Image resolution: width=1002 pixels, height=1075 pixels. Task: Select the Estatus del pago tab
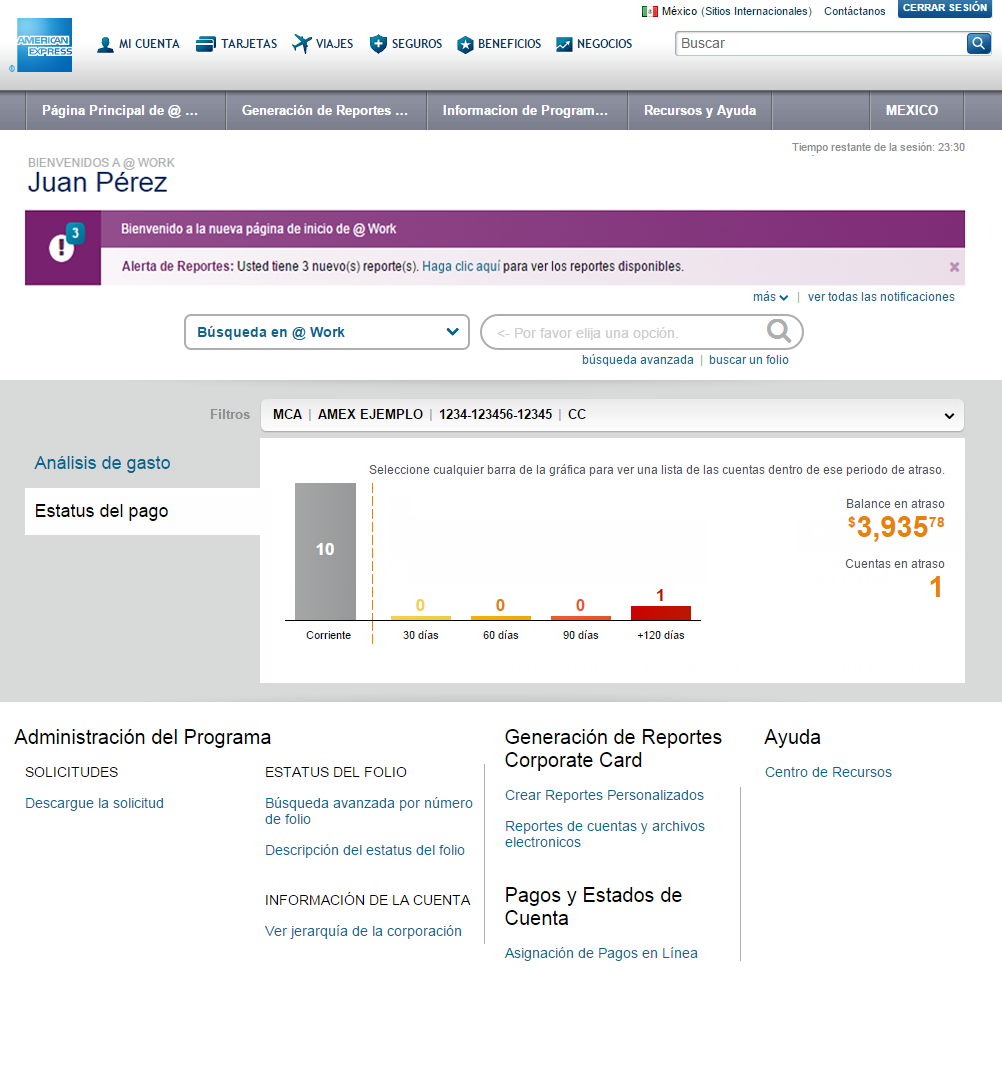pyautogui.click(x=143, y=511)
